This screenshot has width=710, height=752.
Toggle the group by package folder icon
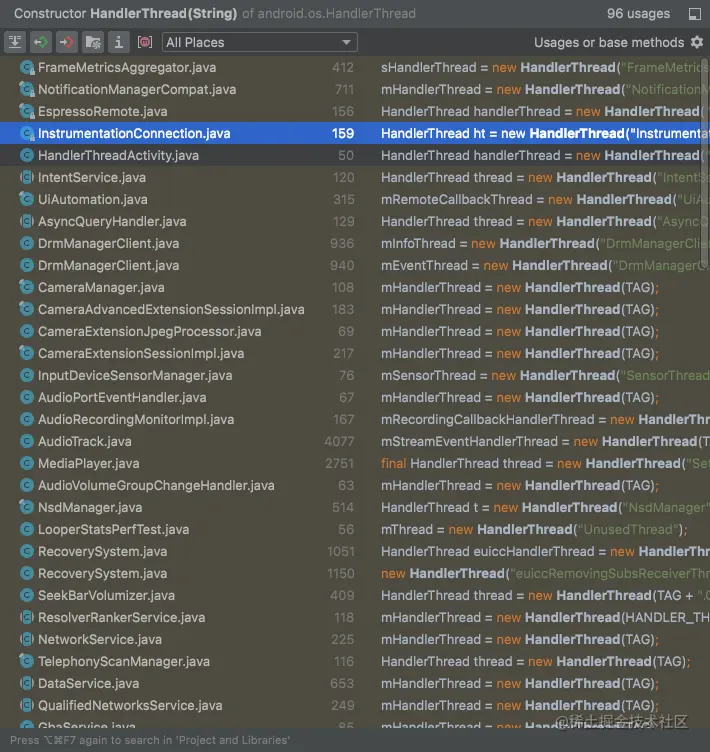click(x=93, y=42)
